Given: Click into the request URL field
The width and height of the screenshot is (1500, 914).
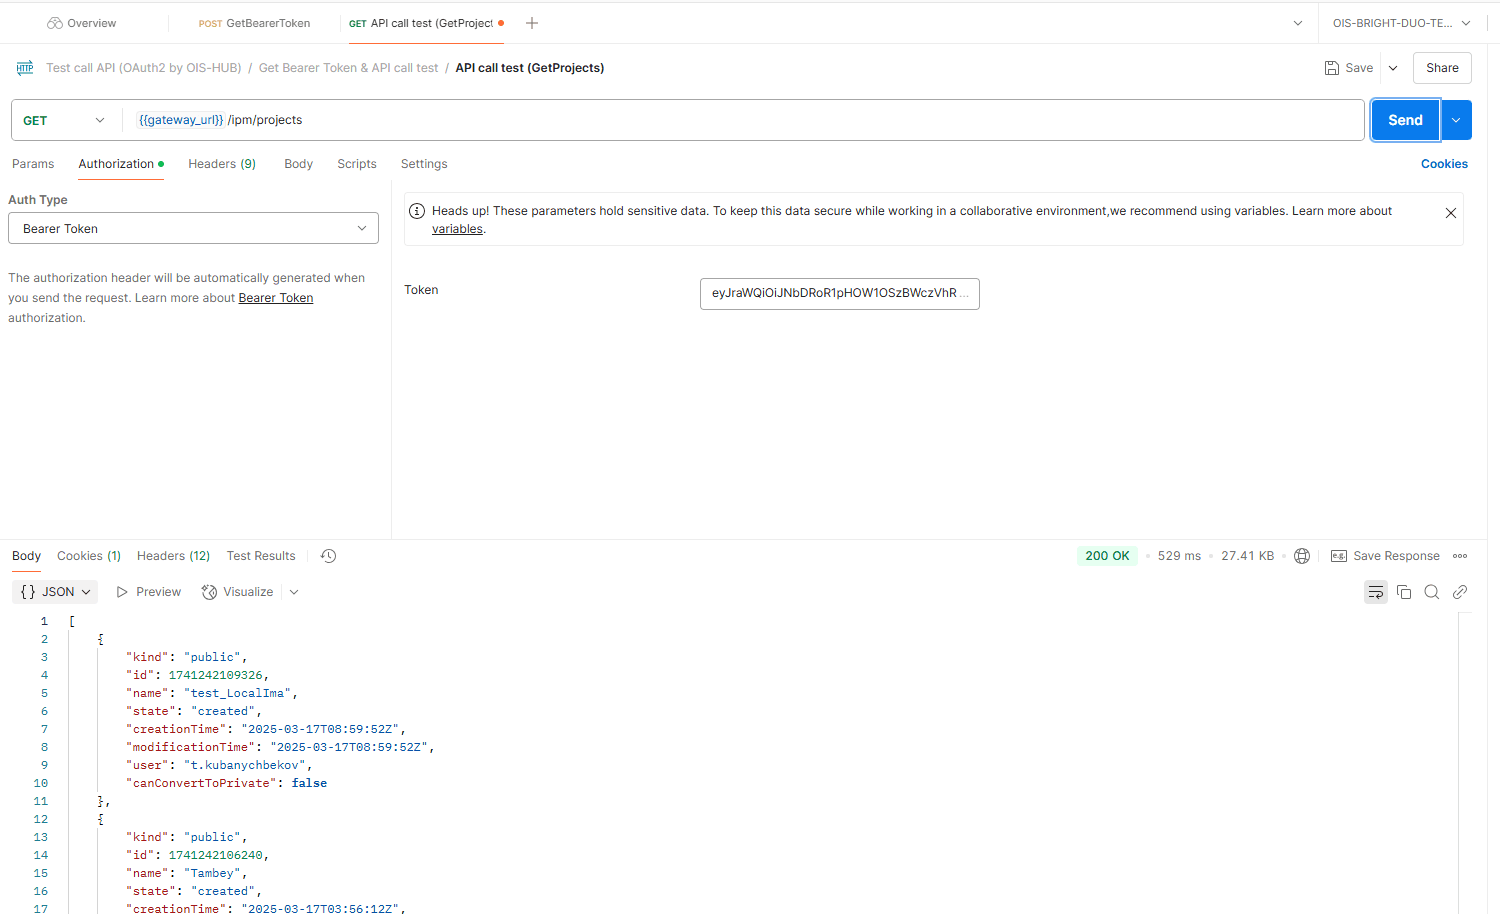Looking at the screenshot, I should tap(745, 120).
